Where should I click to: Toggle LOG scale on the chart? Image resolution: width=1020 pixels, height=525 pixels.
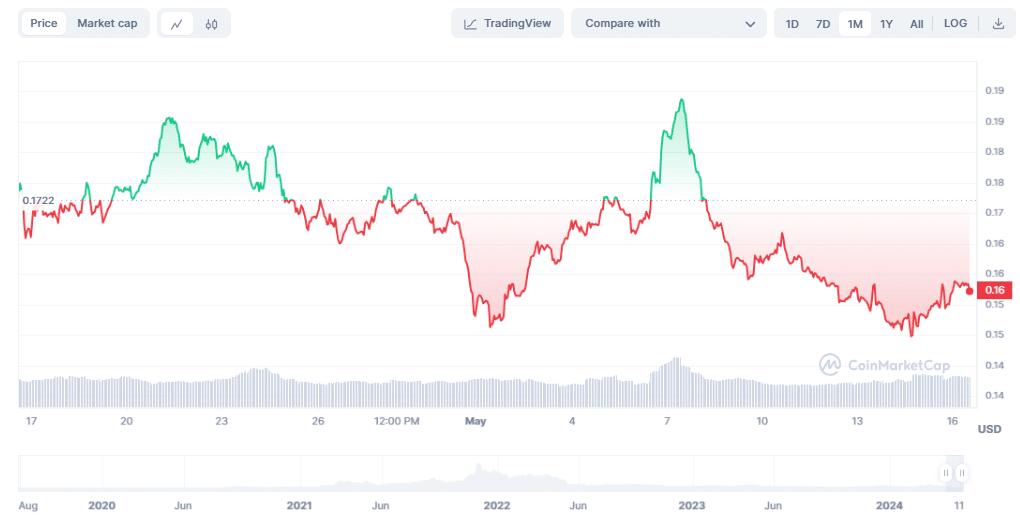coord(955,23)
